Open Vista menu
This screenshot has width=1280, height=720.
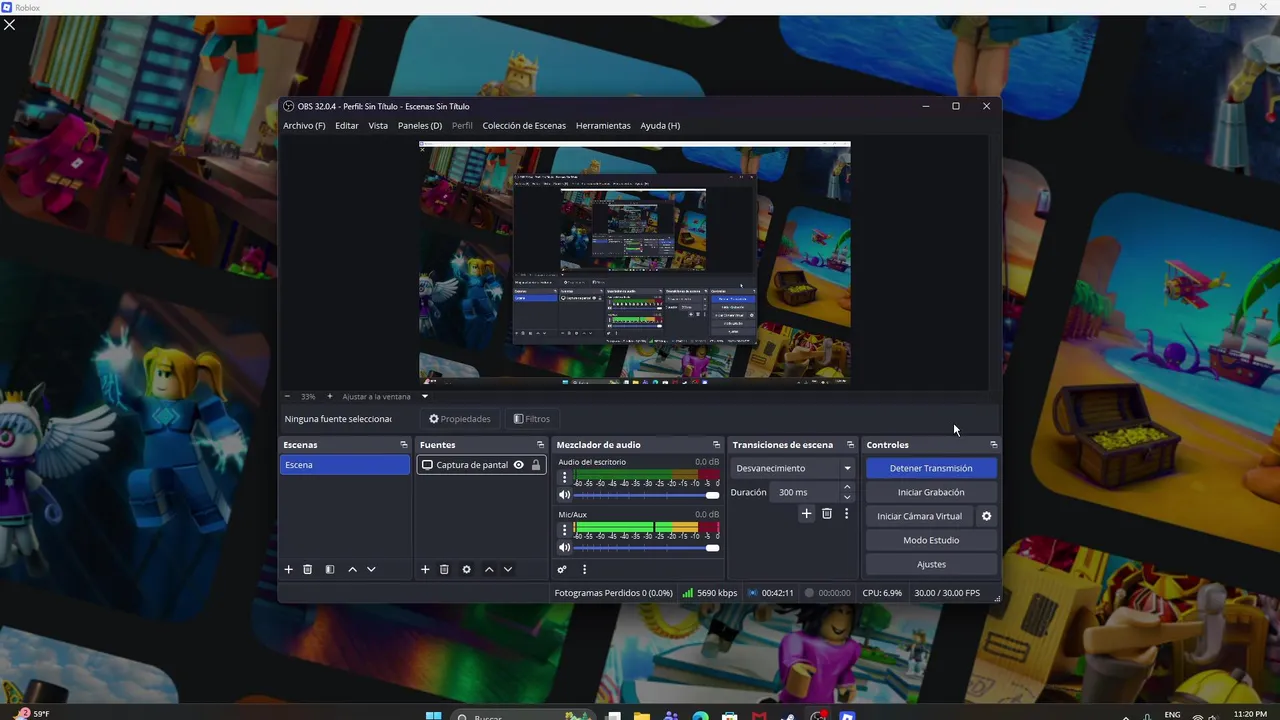[x=378, y=126]
